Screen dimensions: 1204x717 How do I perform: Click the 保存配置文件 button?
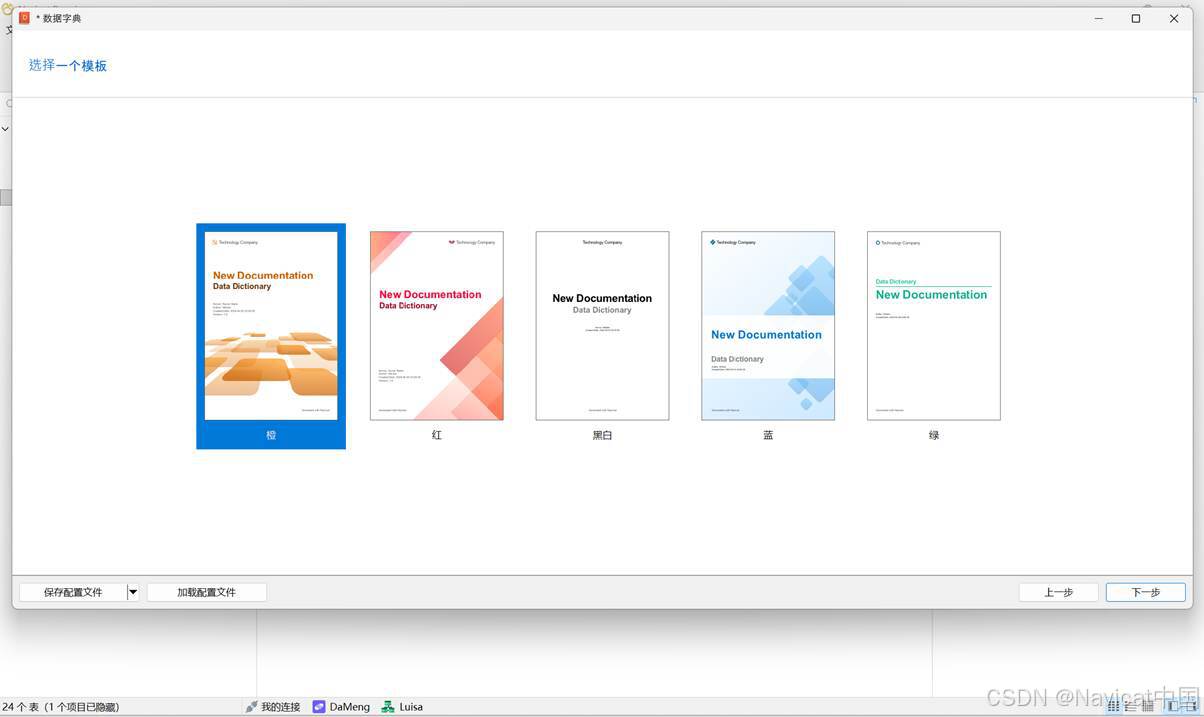(x=73, y=592)
